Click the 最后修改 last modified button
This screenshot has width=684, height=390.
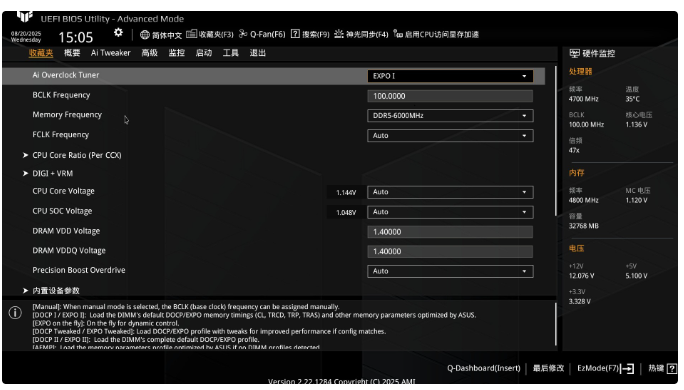tap(548, 369)
